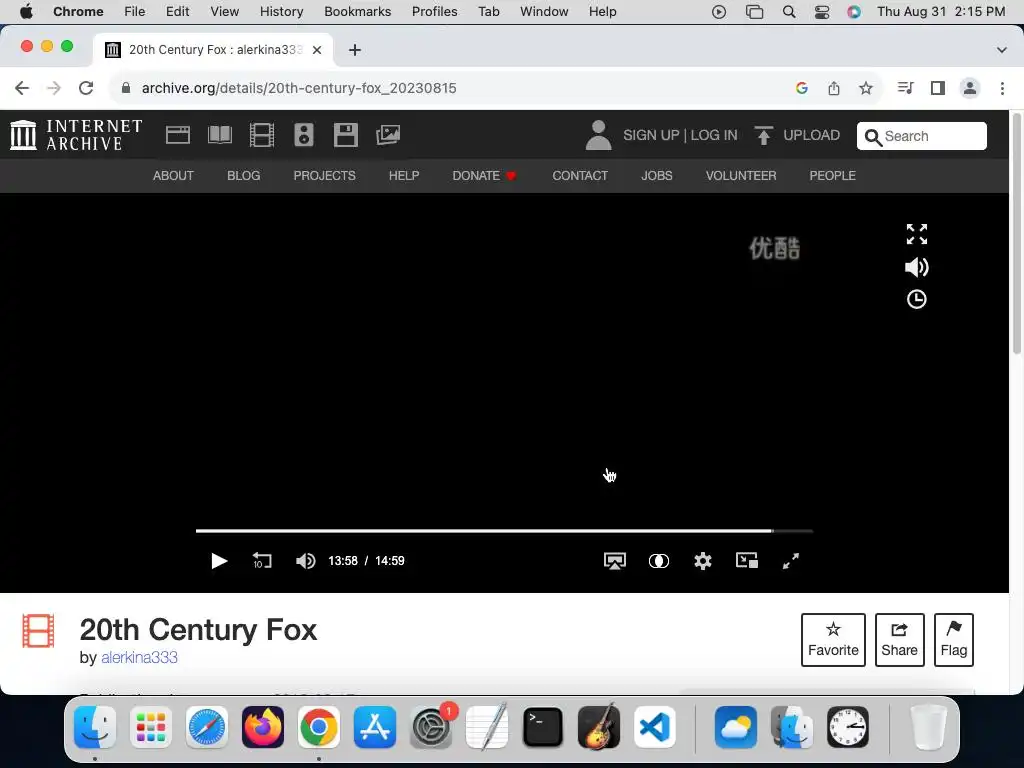
Task: Open the Web (Wayback Machine) icon
Action: point(178,135)
